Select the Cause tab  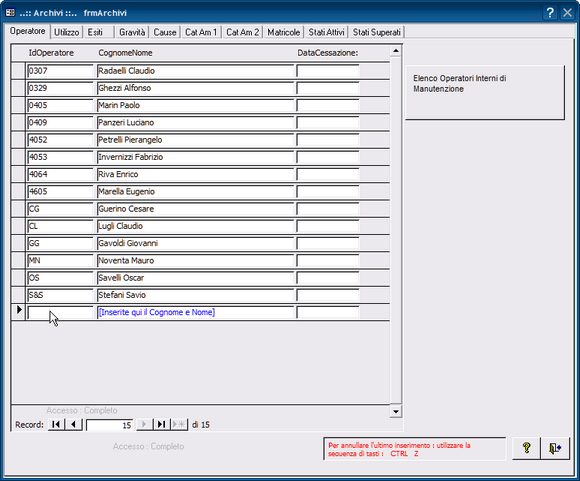pos(165,32)
